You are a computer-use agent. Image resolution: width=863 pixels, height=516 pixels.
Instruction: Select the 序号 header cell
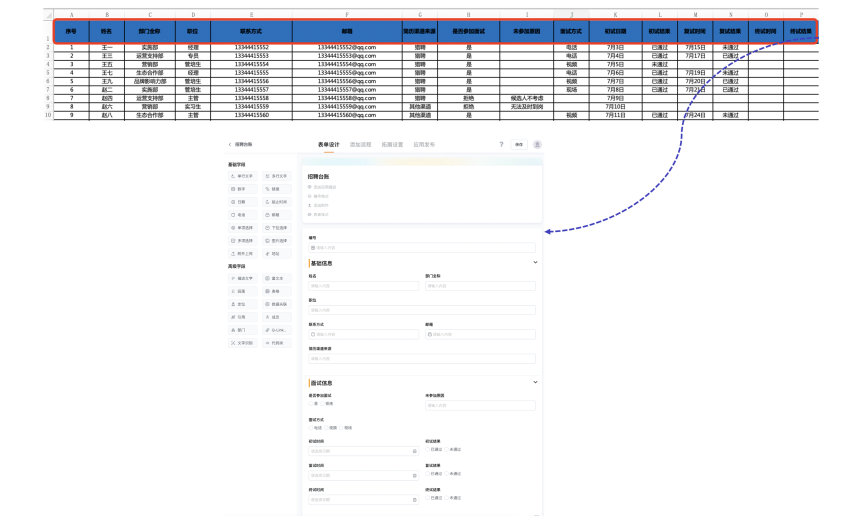tap(71, 31)
